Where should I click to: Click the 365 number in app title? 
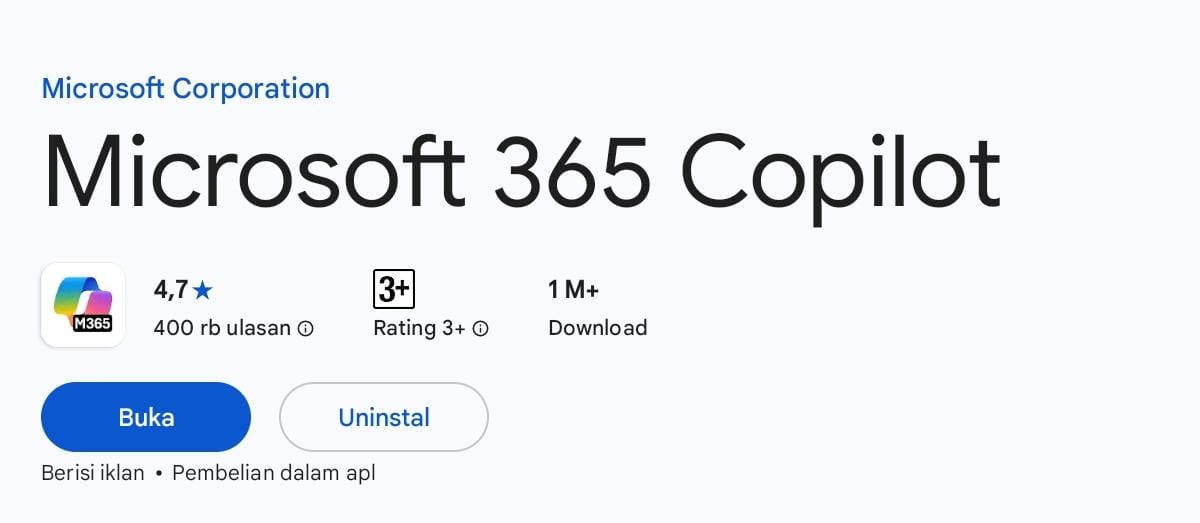pos(573,172)
